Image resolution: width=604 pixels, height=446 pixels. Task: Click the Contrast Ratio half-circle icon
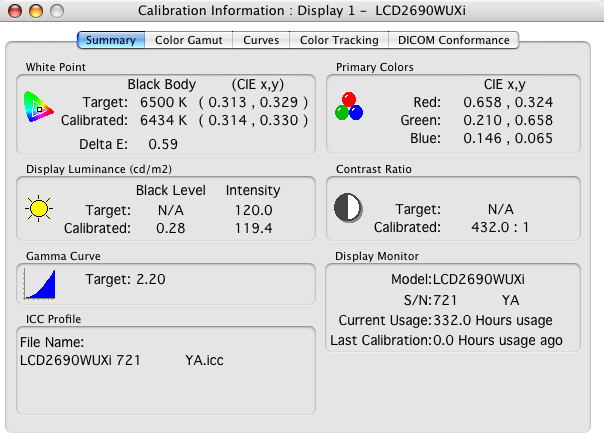(x=348, y=208)
